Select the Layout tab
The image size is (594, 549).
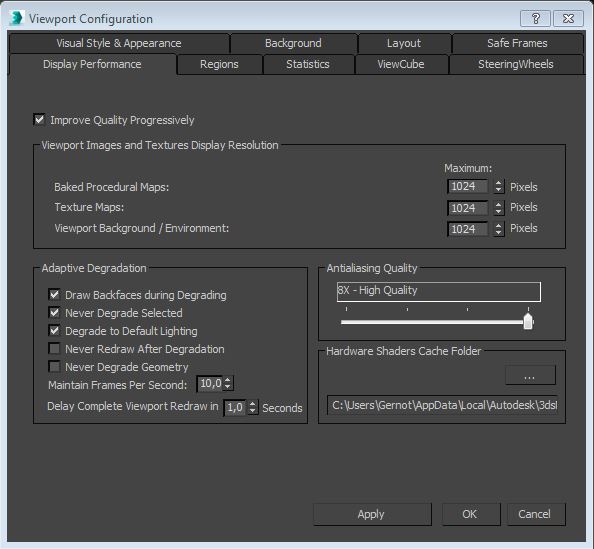coord(404,43)
